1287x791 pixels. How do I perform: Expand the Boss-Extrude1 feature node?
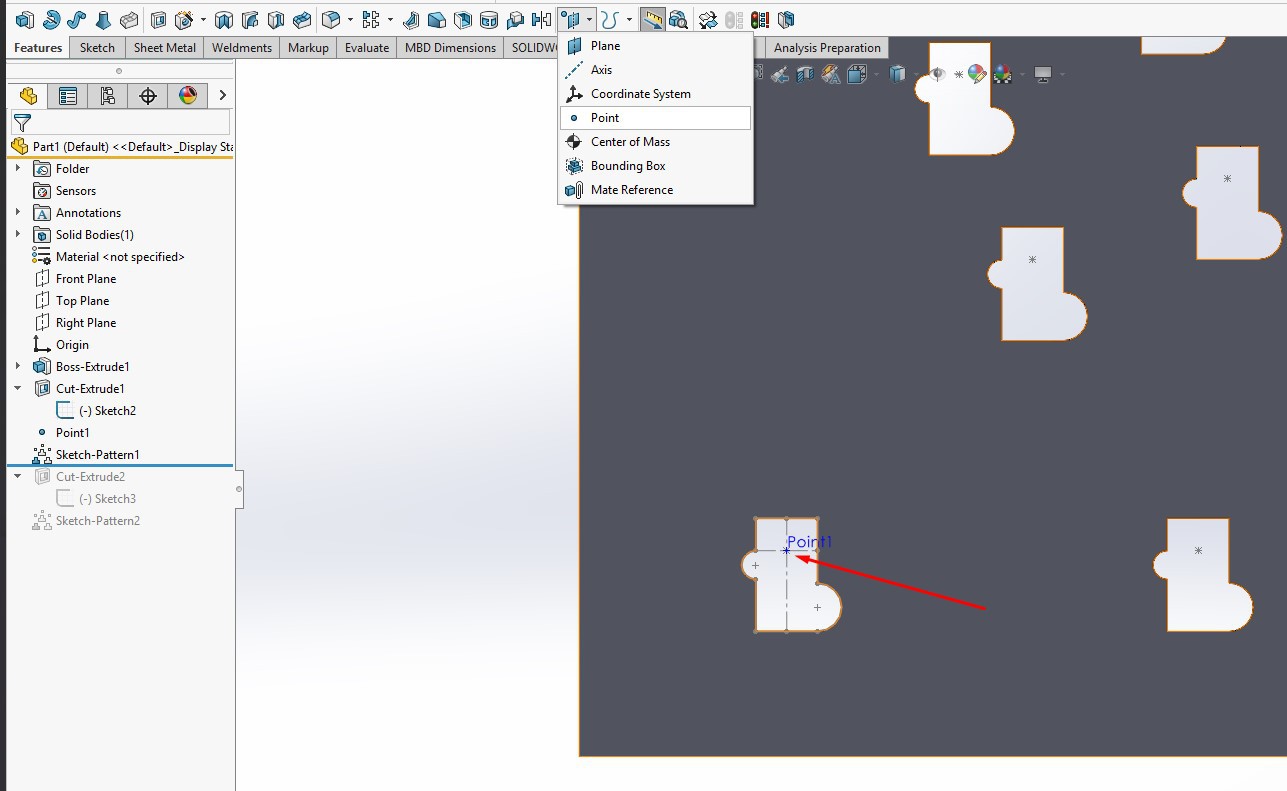[x=18, y=367]
